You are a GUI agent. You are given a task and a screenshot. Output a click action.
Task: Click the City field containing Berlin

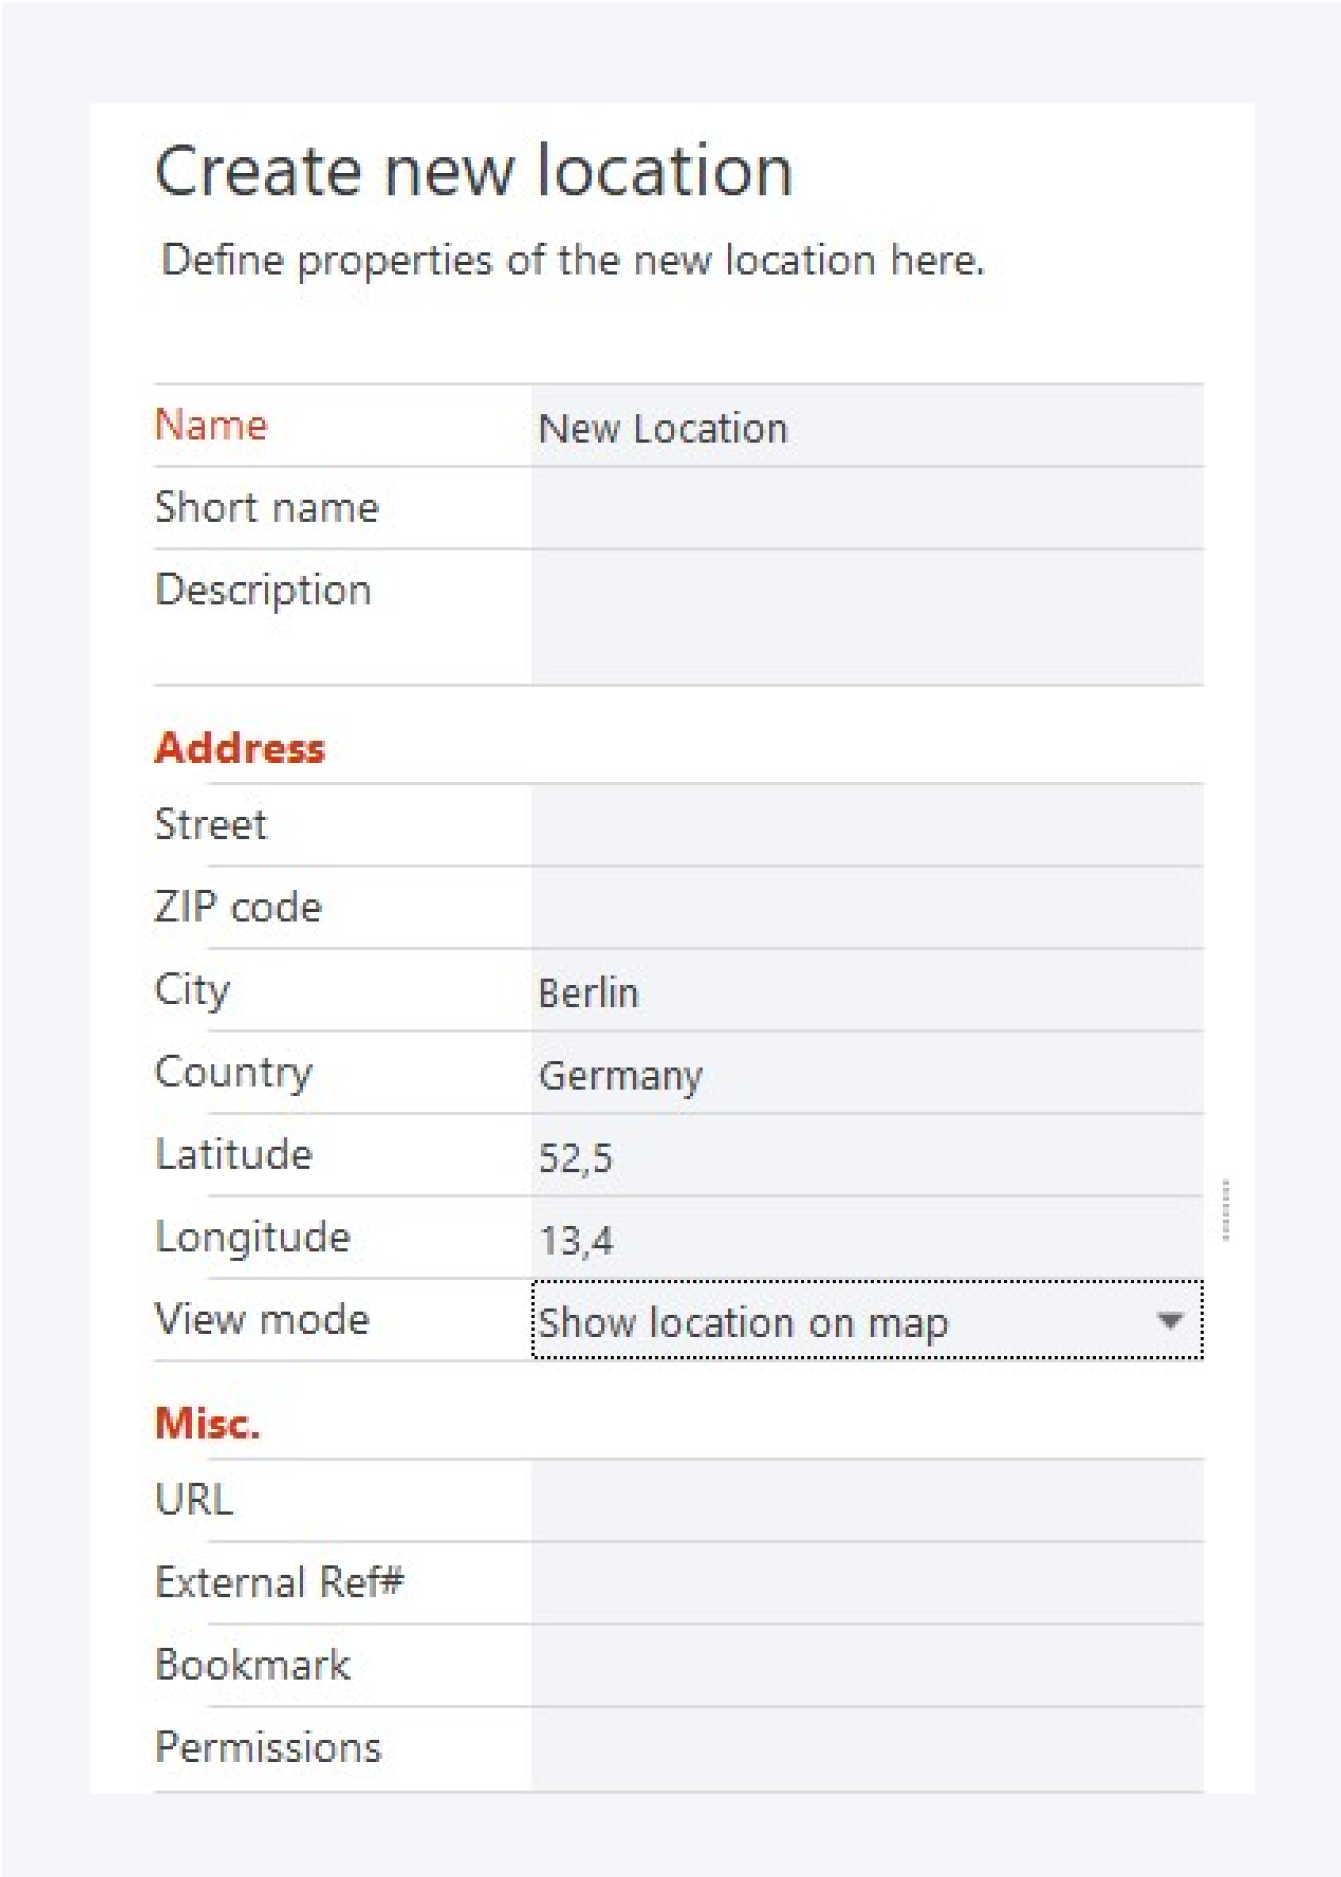click(866, 992)
